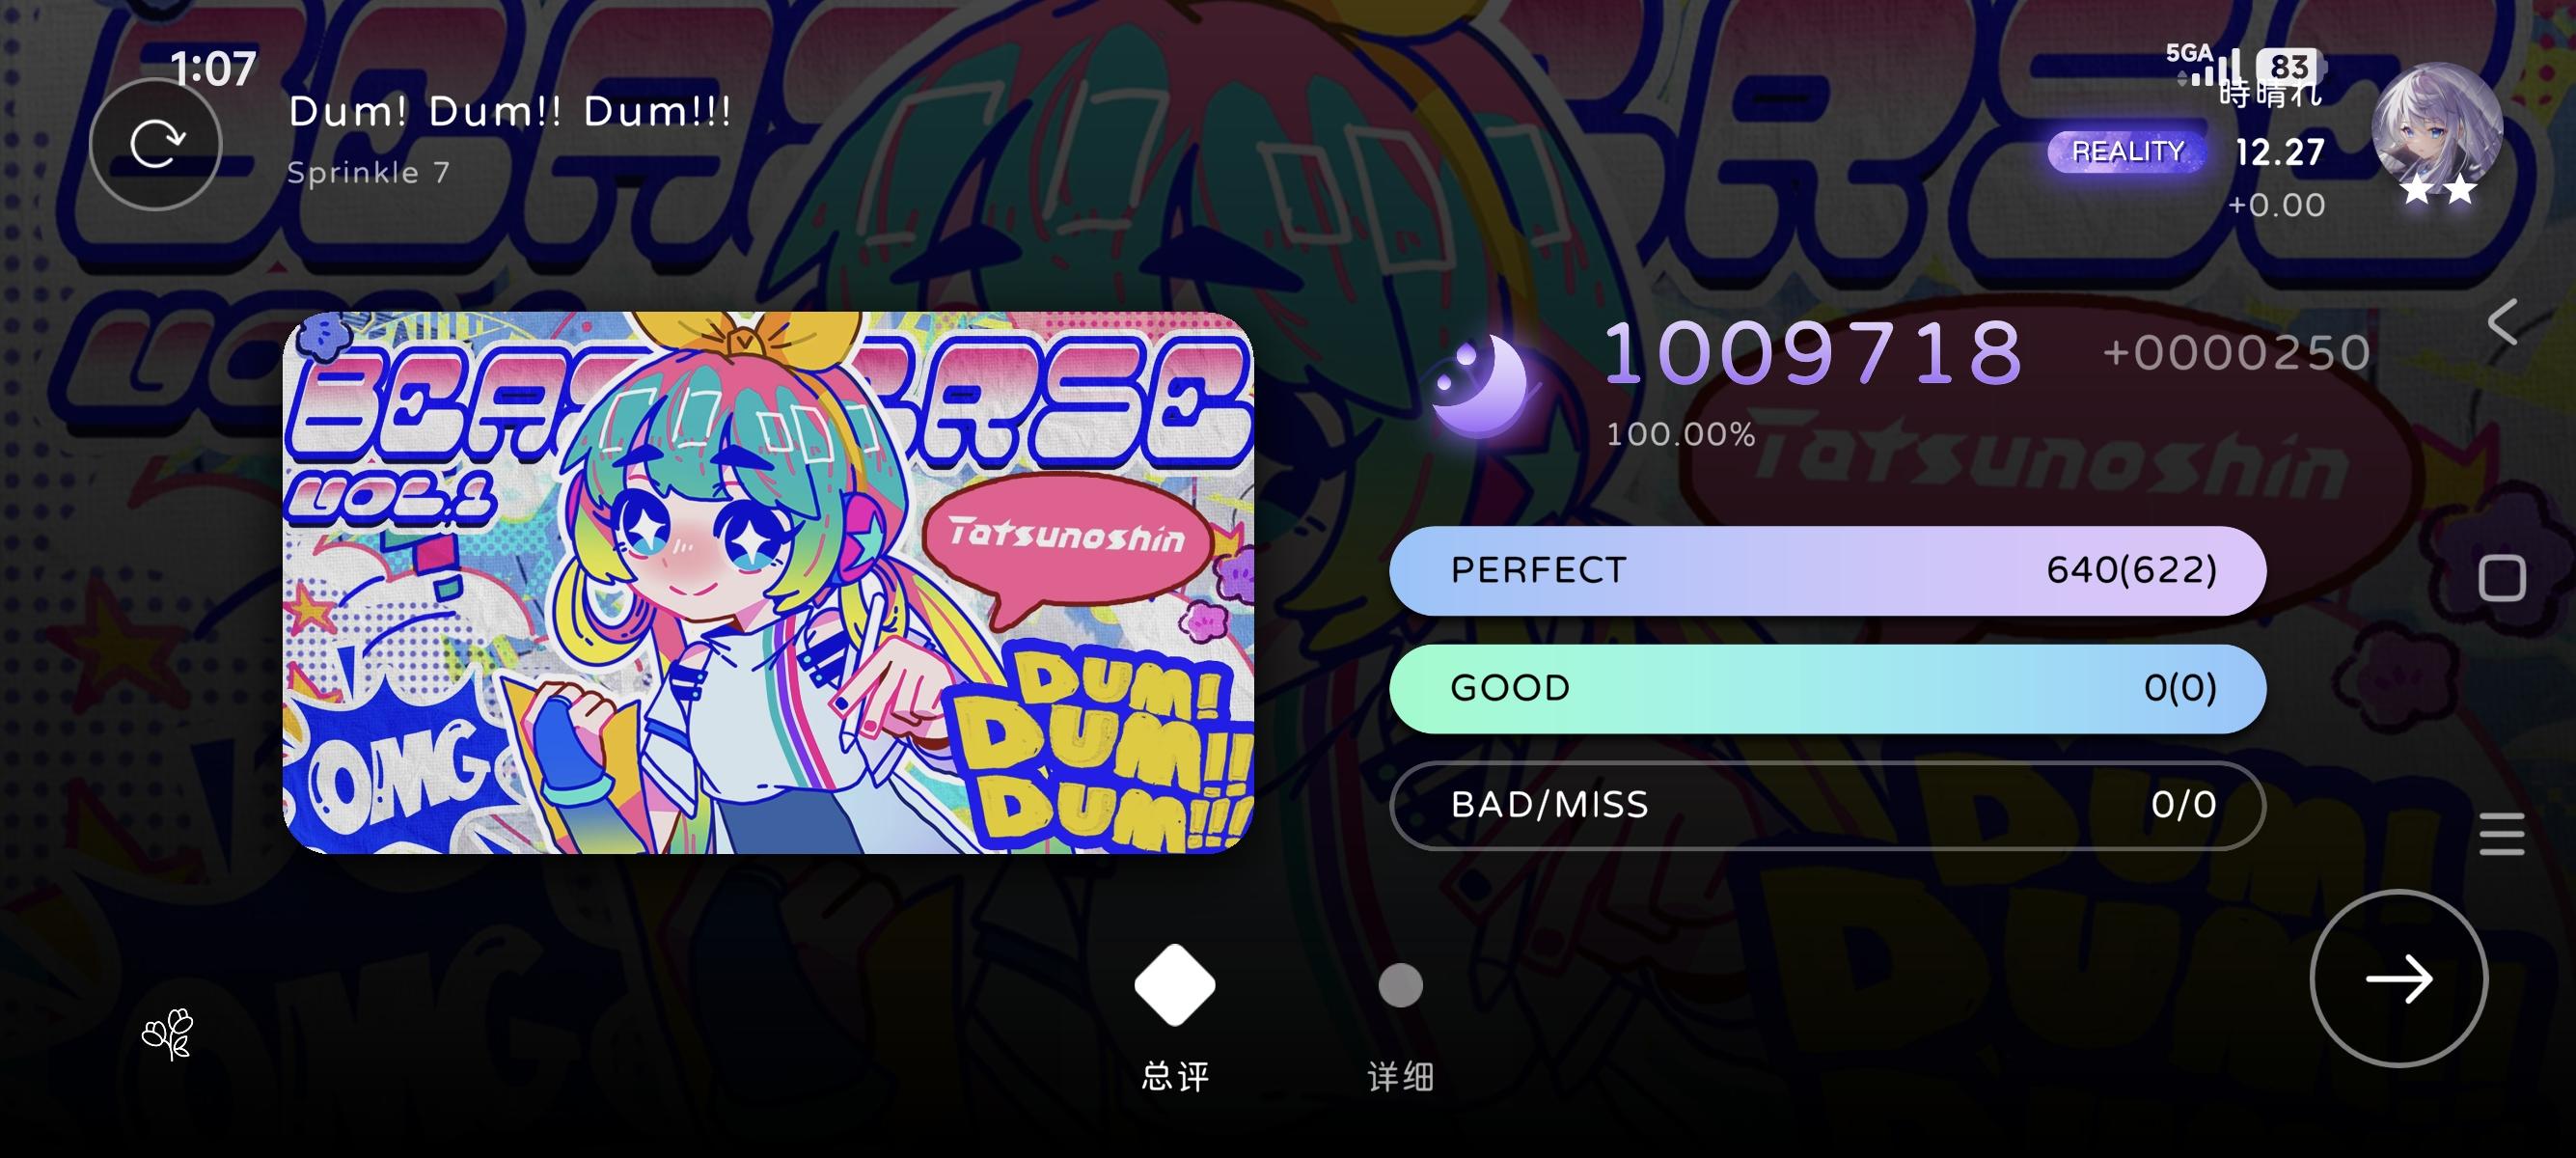Tap the flower icon at bottom left

point(168,1034)
